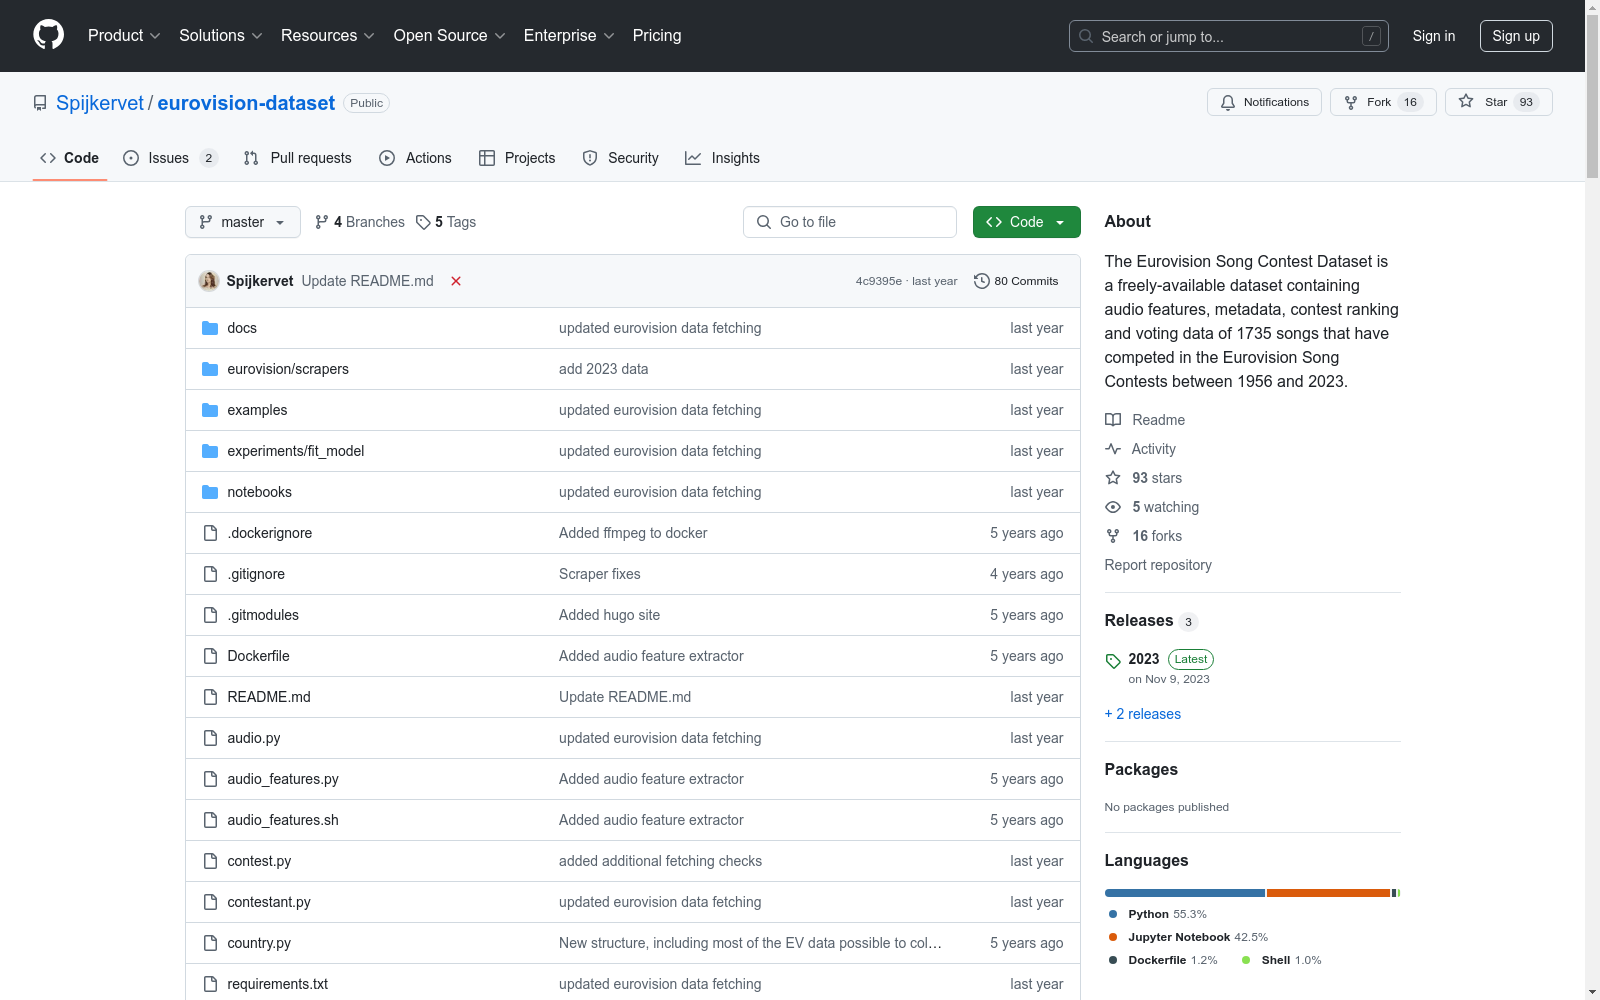Click the examples folder icon
1600x1000 pixels.
click(210, 410)
